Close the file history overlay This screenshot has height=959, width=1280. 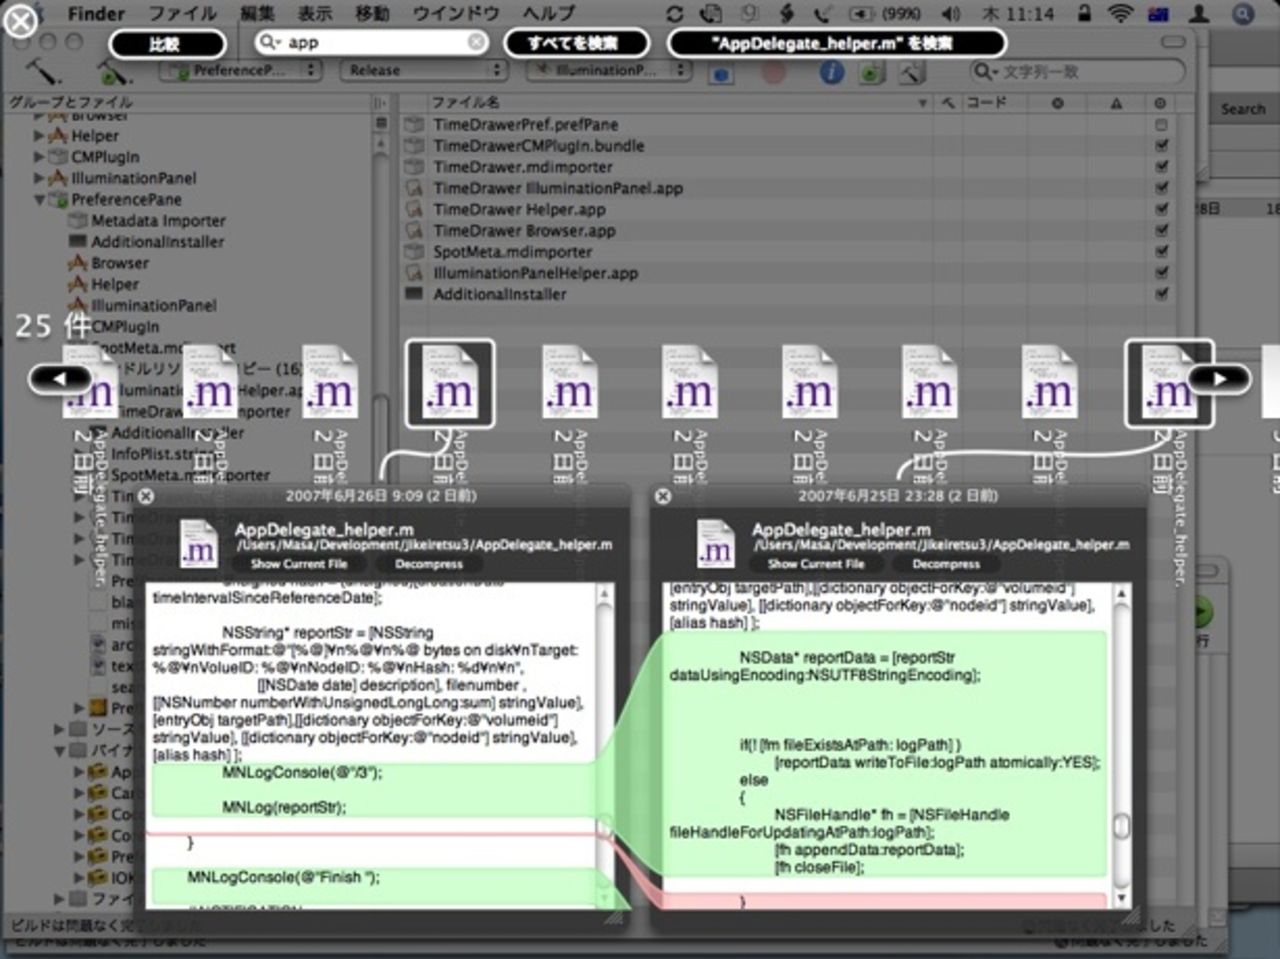21,21
